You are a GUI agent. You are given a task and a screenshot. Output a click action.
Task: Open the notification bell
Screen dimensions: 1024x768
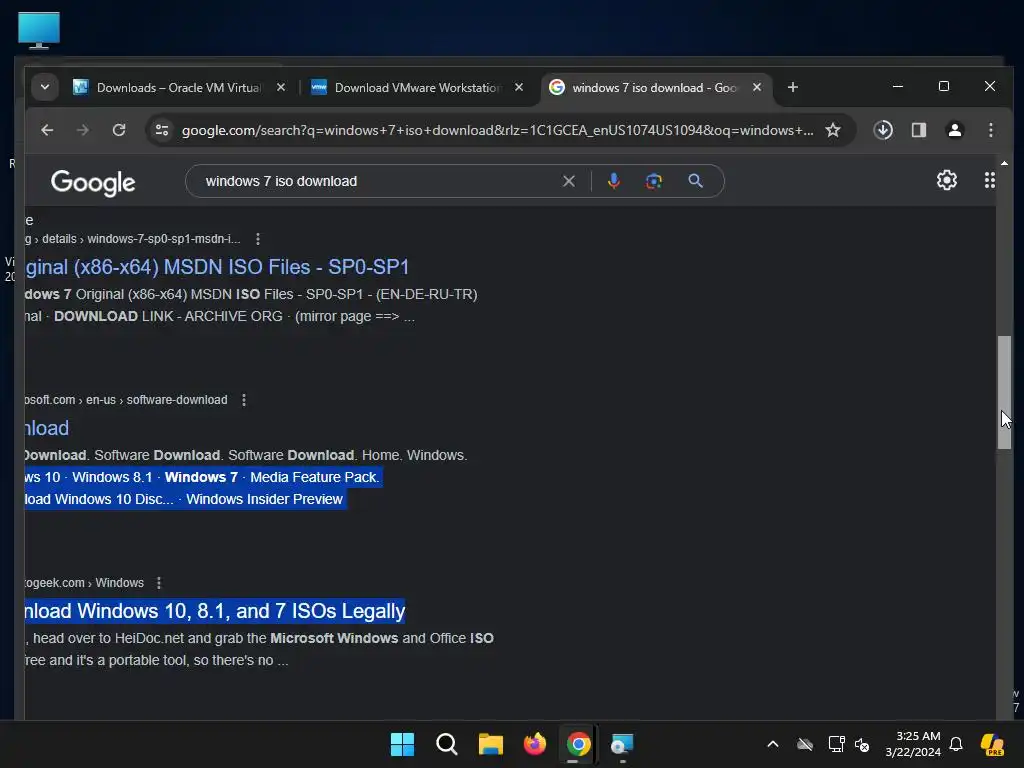click(956, 744)
